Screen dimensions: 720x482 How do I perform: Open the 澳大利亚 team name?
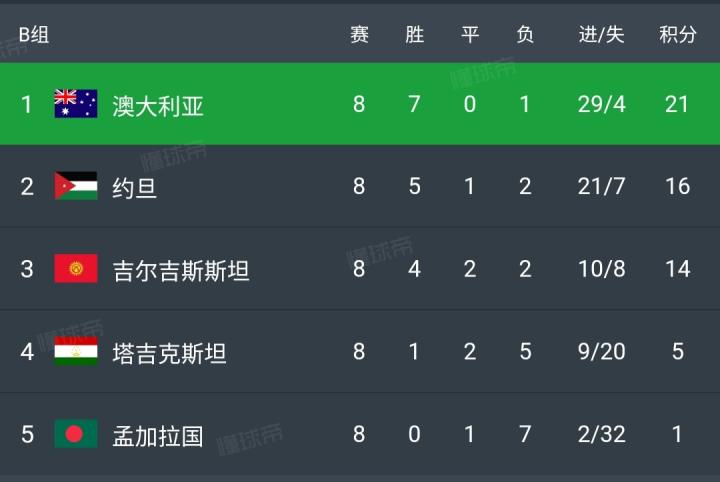click(x=158, y=105)
